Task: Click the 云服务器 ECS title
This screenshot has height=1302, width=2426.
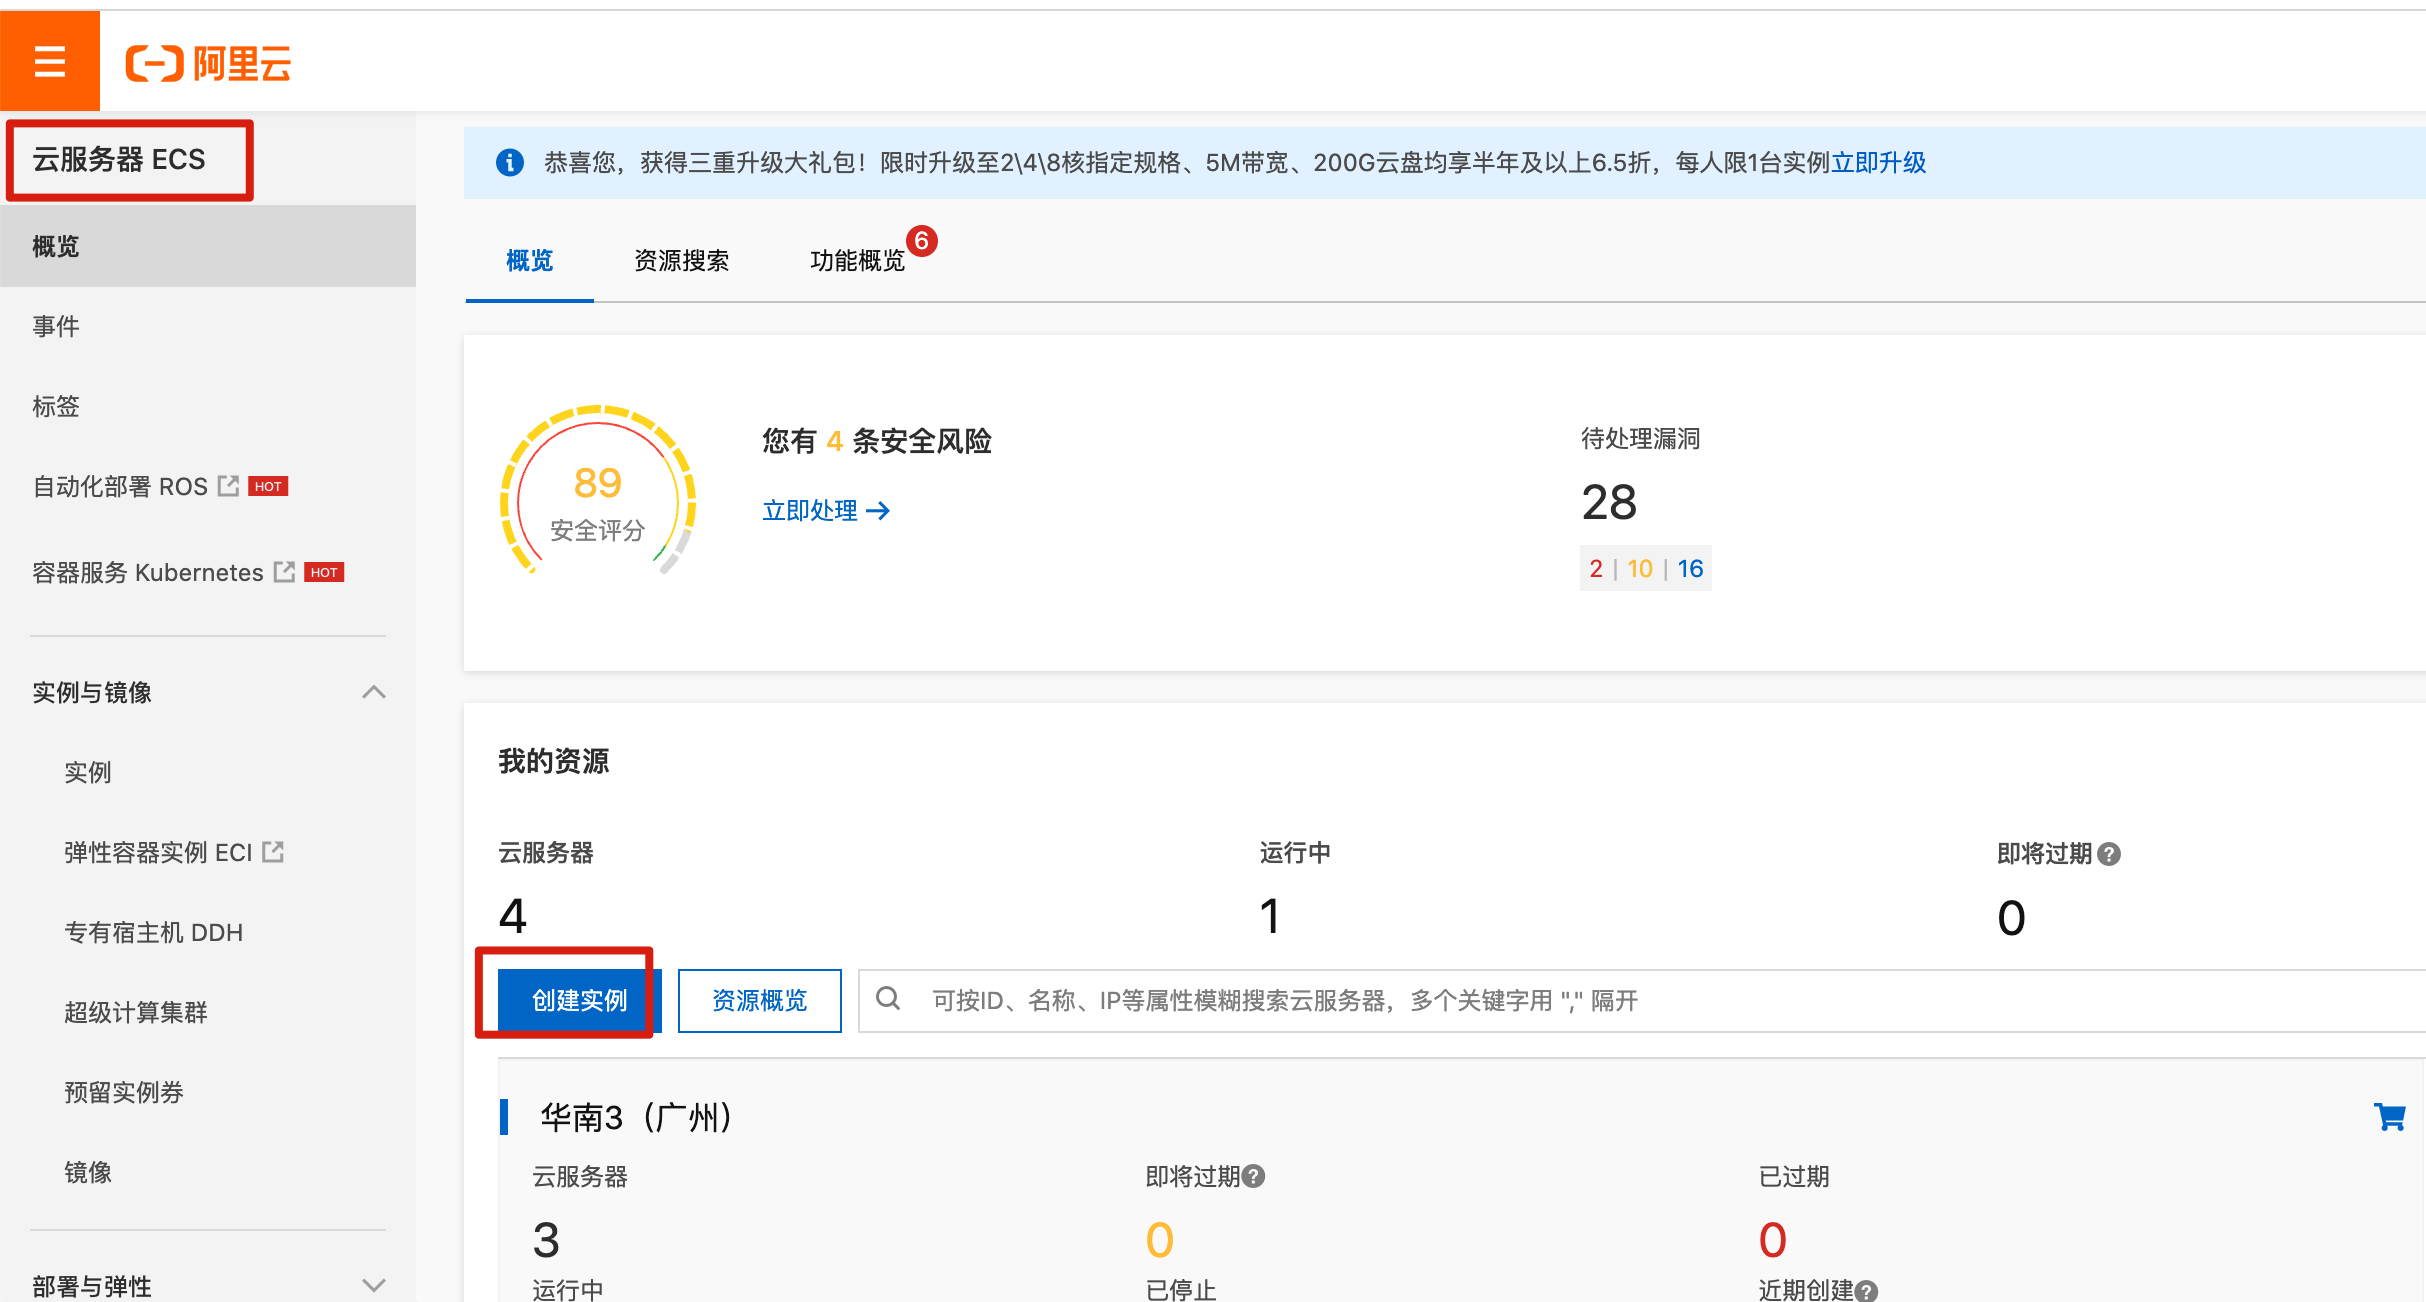Action: pyautogui.click(x=119, y=160)
